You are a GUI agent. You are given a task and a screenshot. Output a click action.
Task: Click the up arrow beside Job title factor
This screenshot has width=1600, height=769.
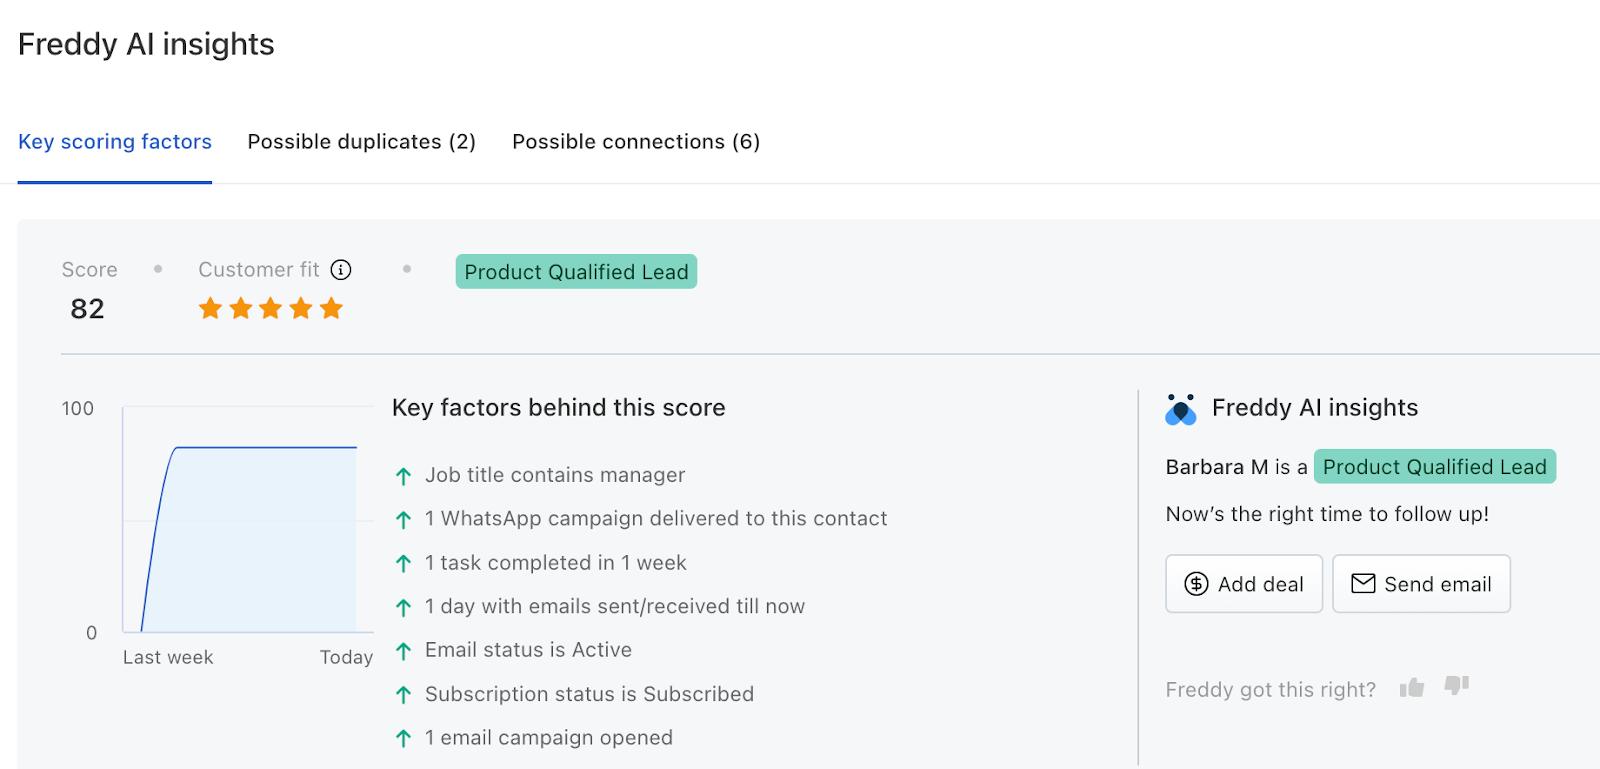click(403, 476)
